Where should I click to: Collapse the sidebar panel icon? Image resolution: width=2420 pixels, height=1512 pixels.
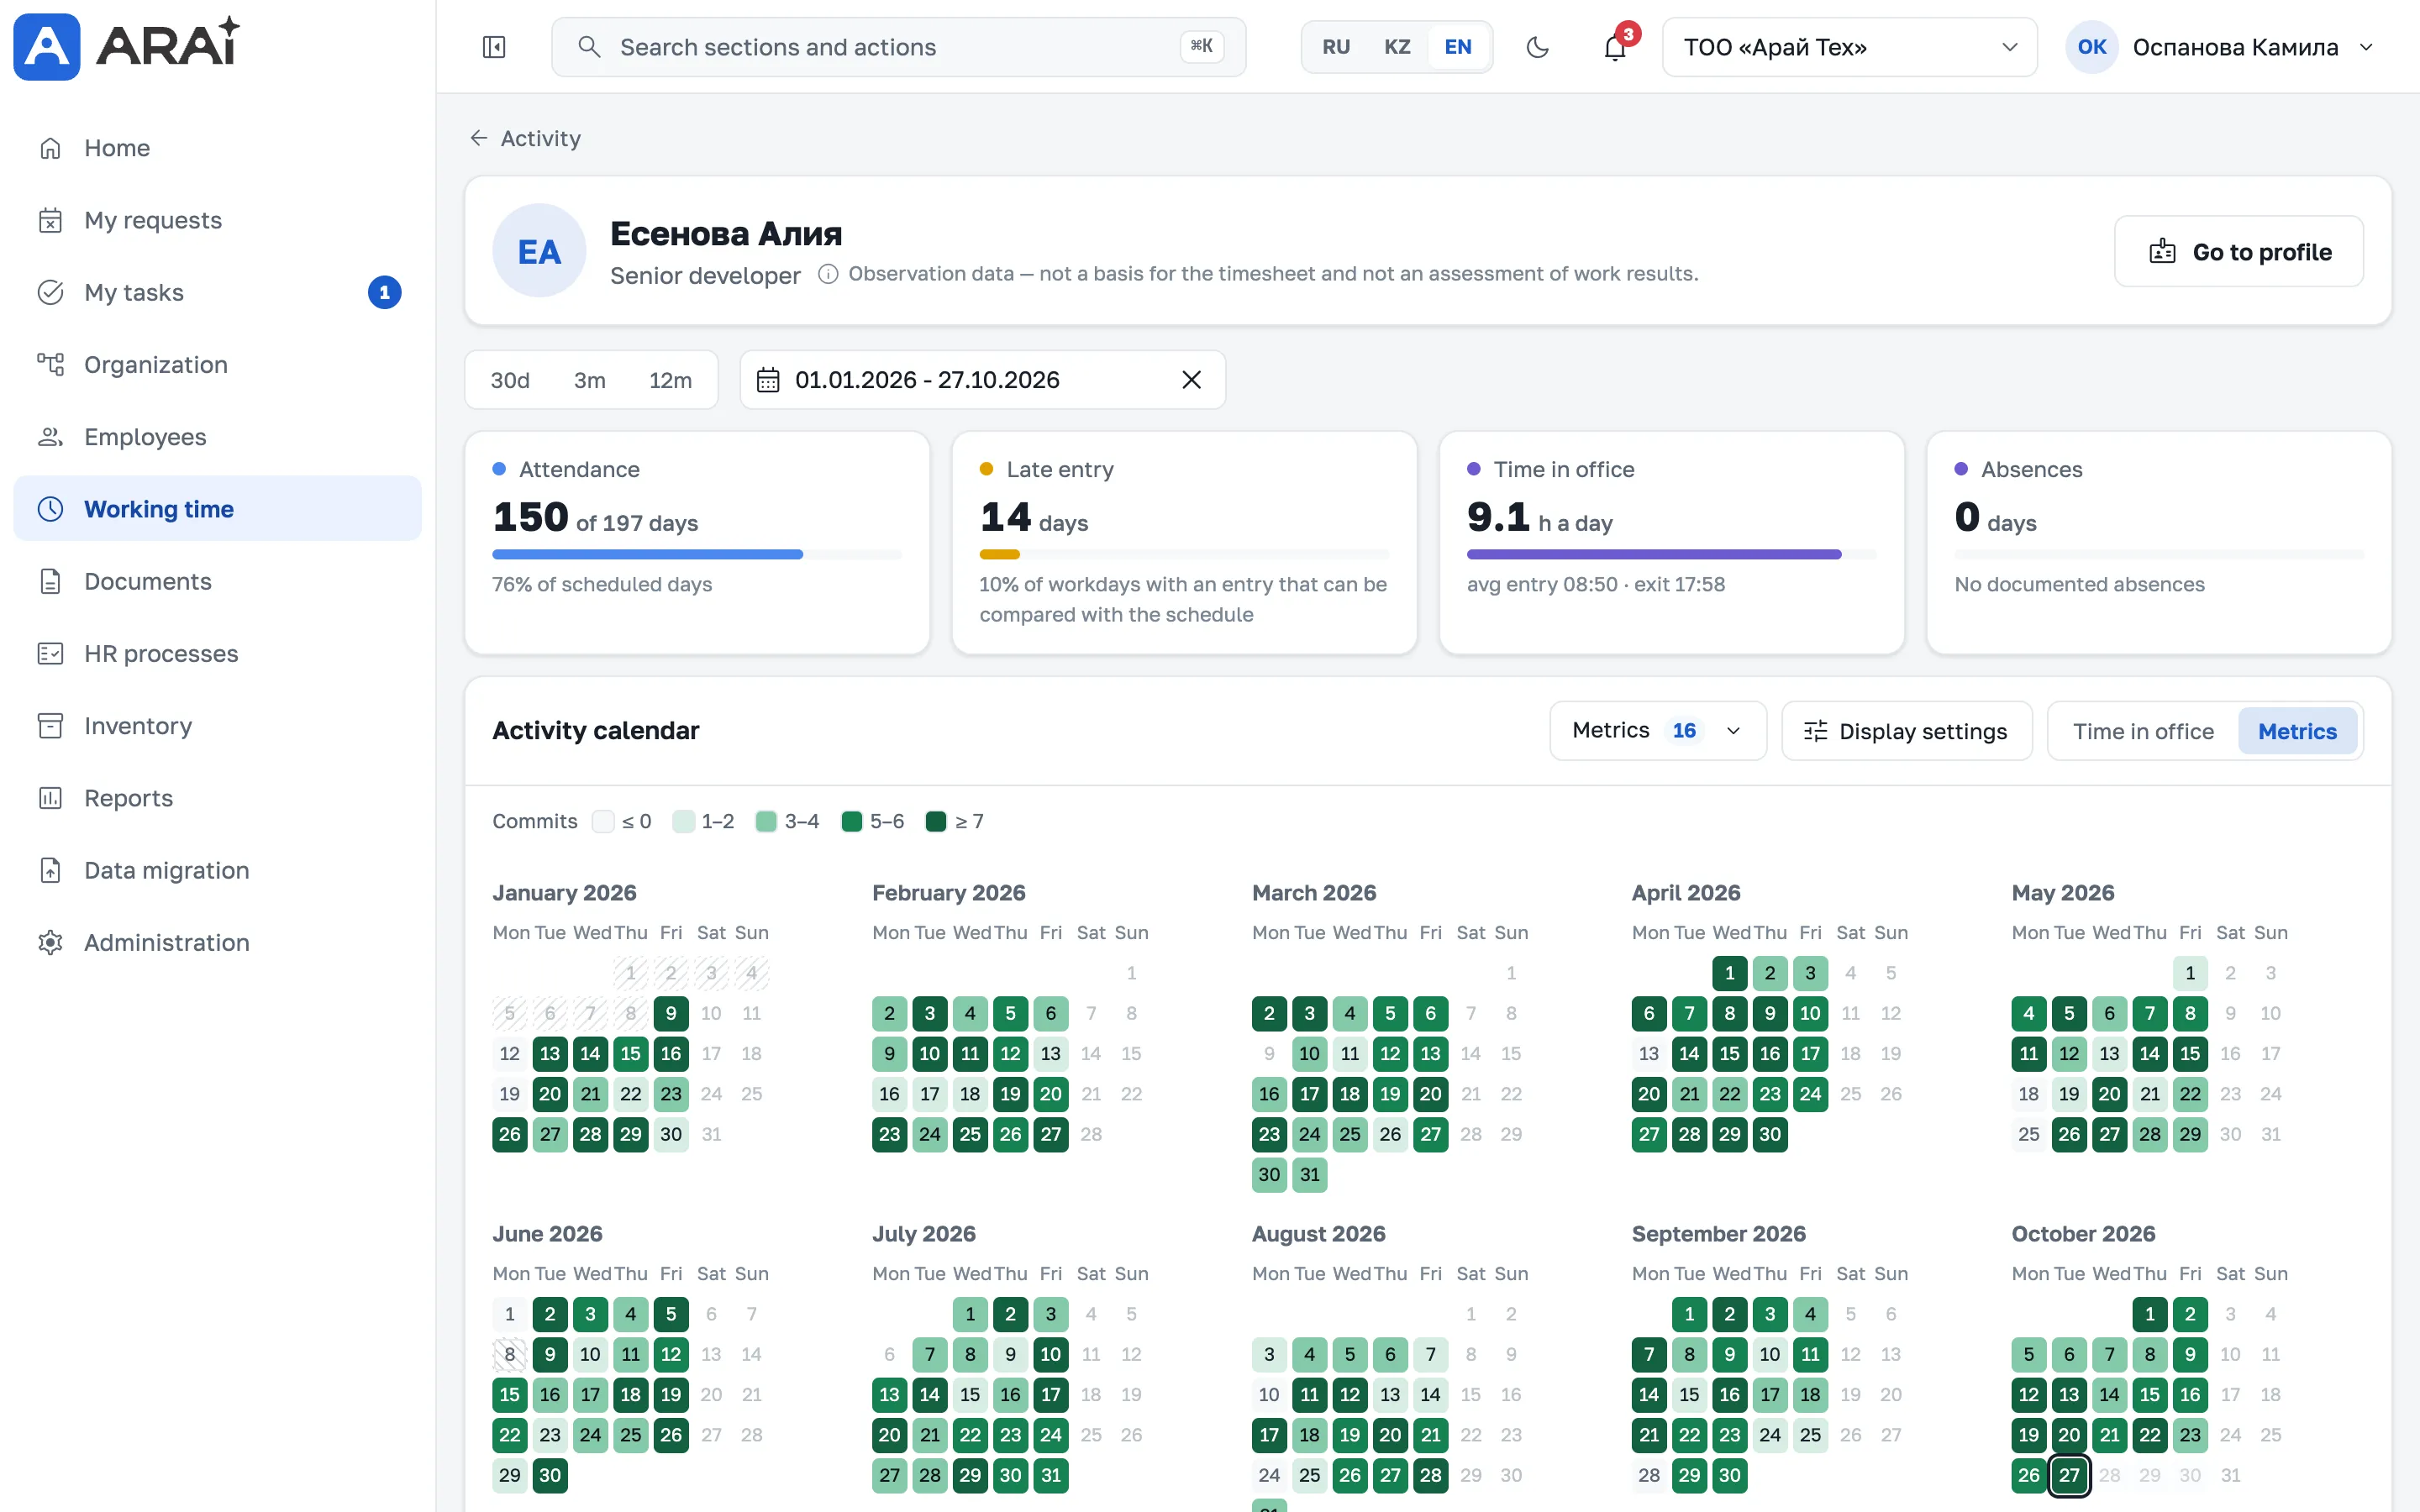[x=494, y=47]
